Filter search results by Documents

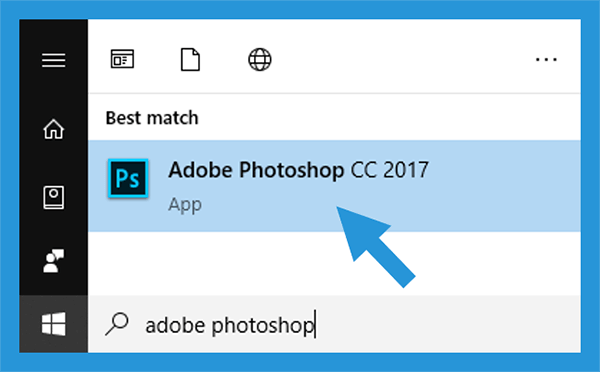click(190, 59)
